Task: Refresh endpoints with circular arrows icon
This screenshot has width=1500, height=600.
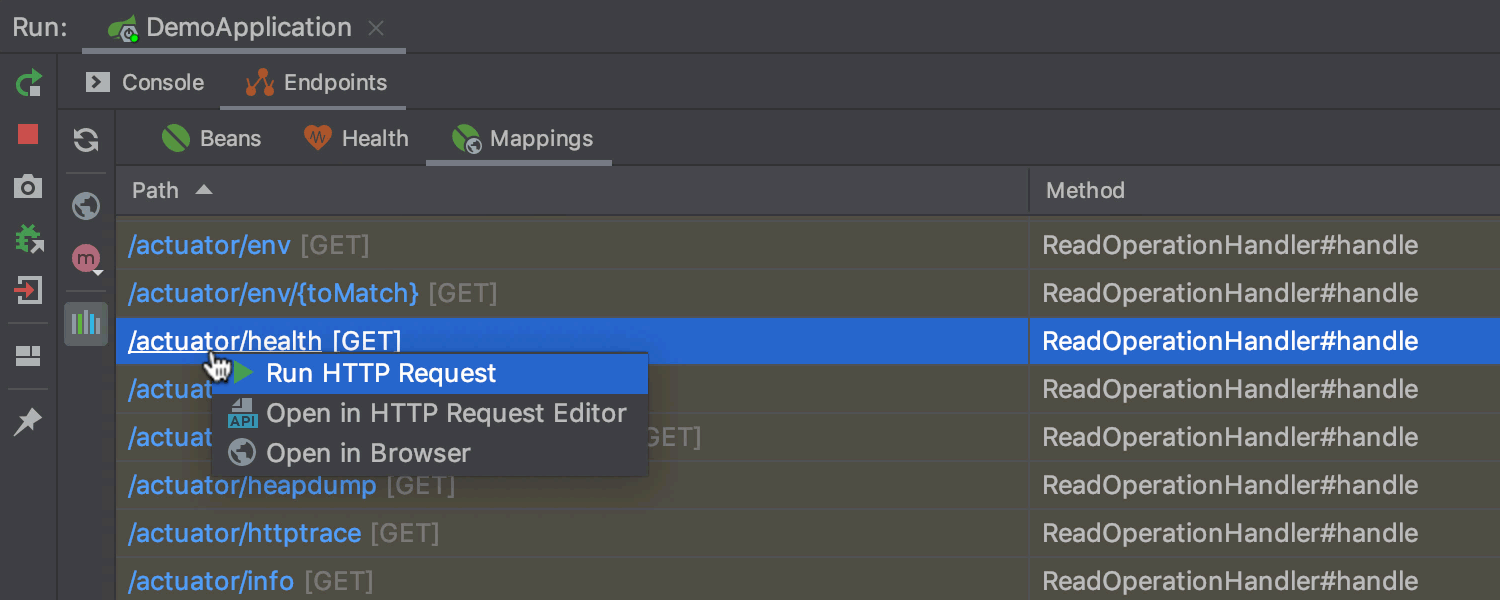Action: tap(86, 140)
